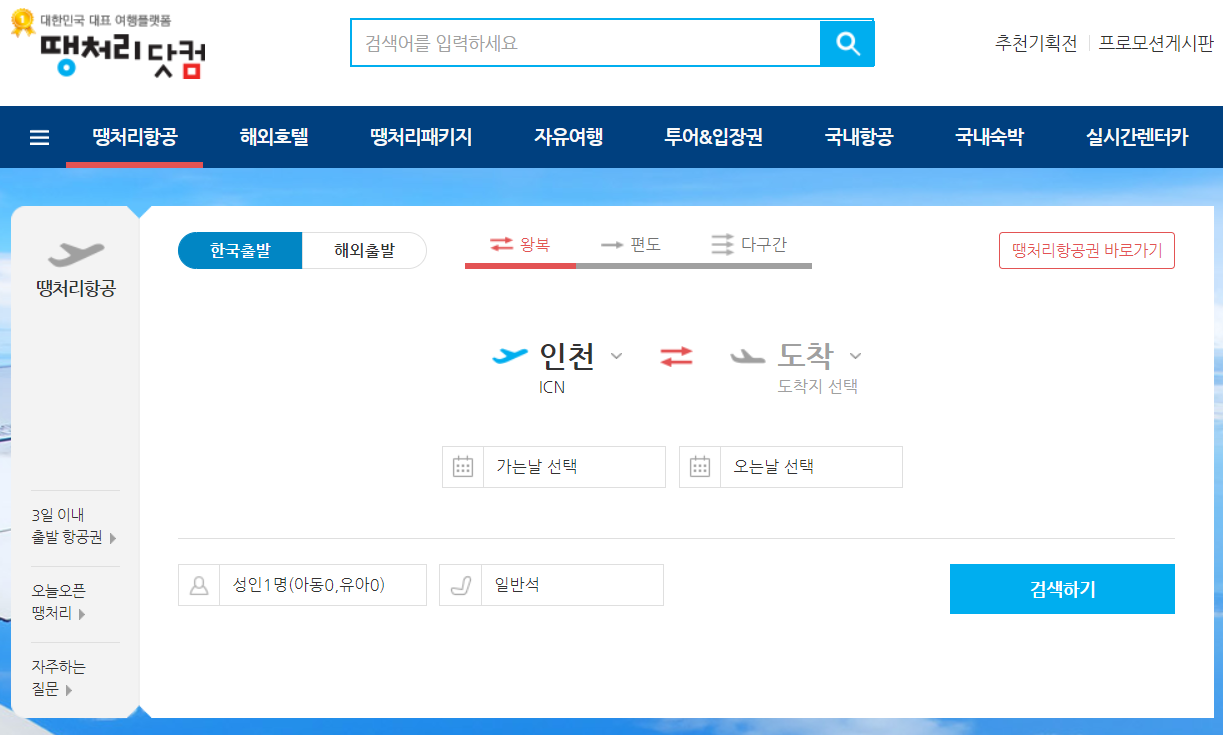Click the calendar icon for 가는날

[x=463, y=467]
